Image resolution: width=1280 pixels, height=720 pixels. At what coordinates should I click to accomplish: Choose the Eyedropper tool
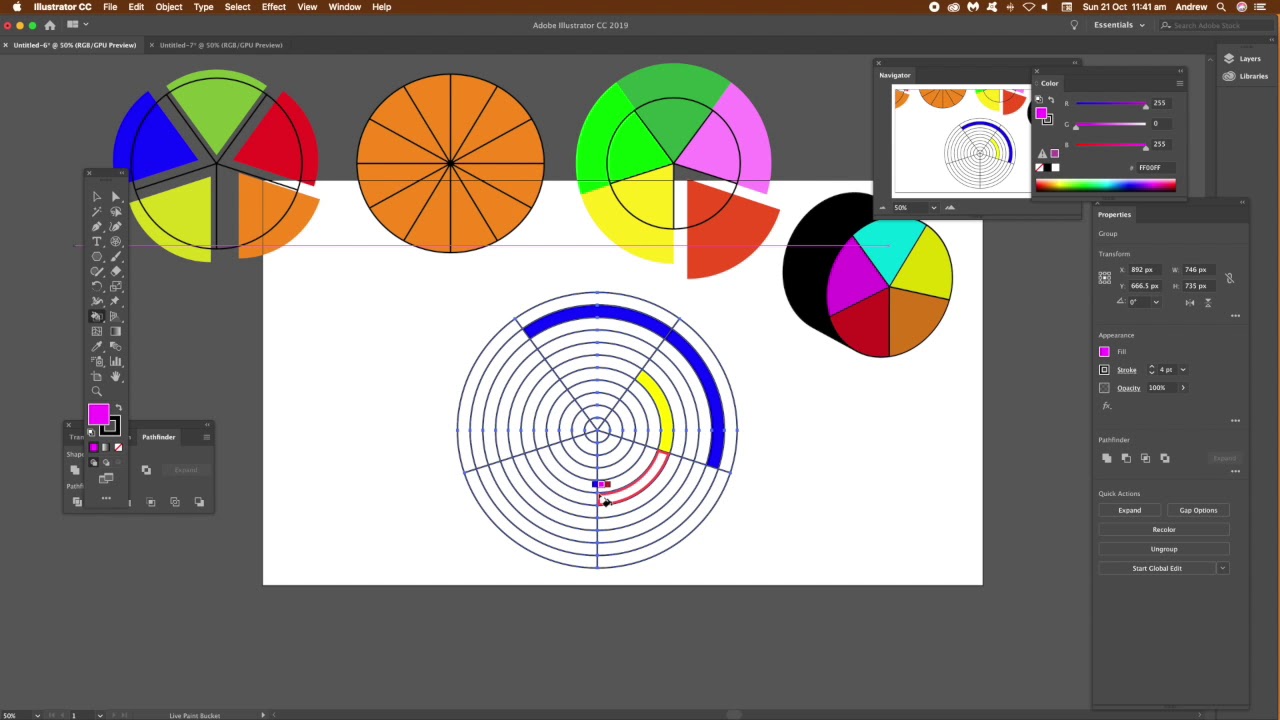[97, 346]
